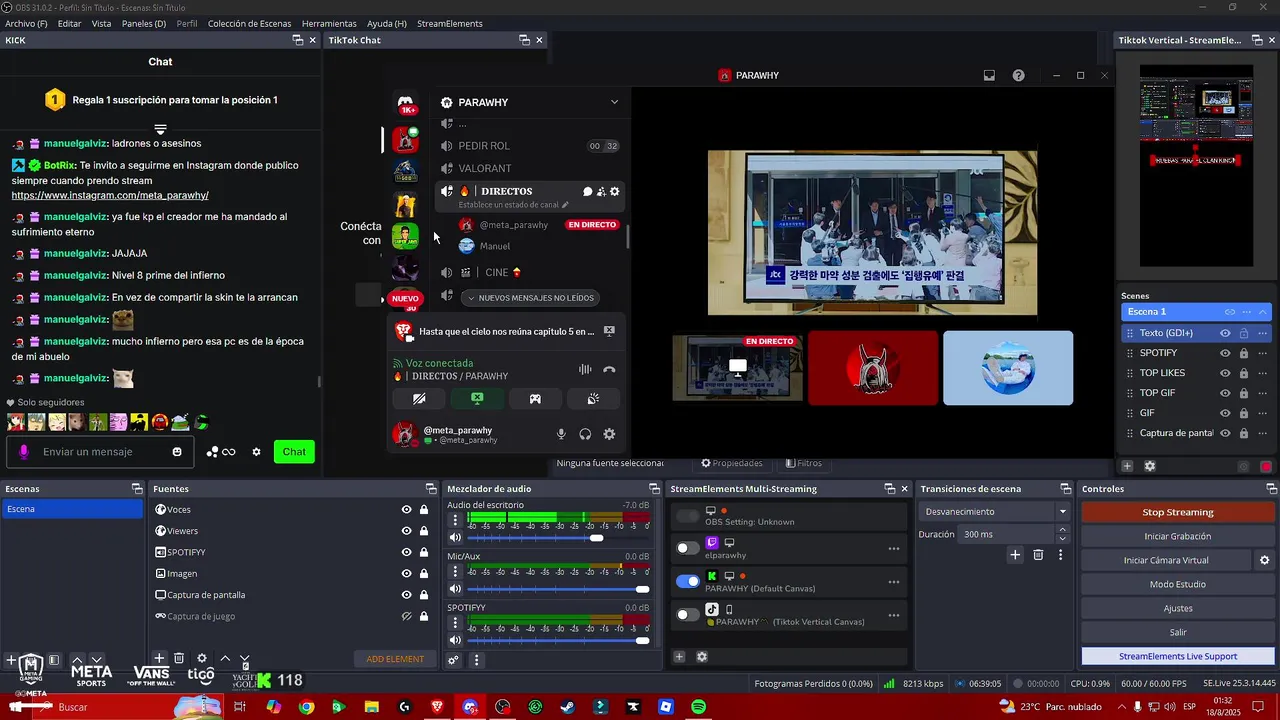
Task: Show the Captura de juego source
Action: [x=406, y=616]
